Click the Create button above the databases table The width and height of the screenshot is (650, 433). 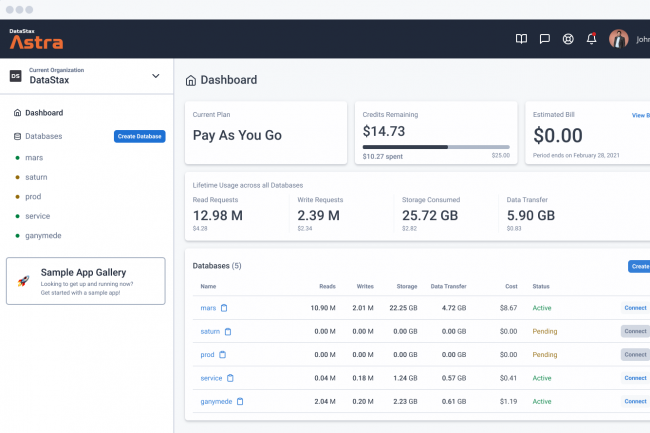[639, 266]
